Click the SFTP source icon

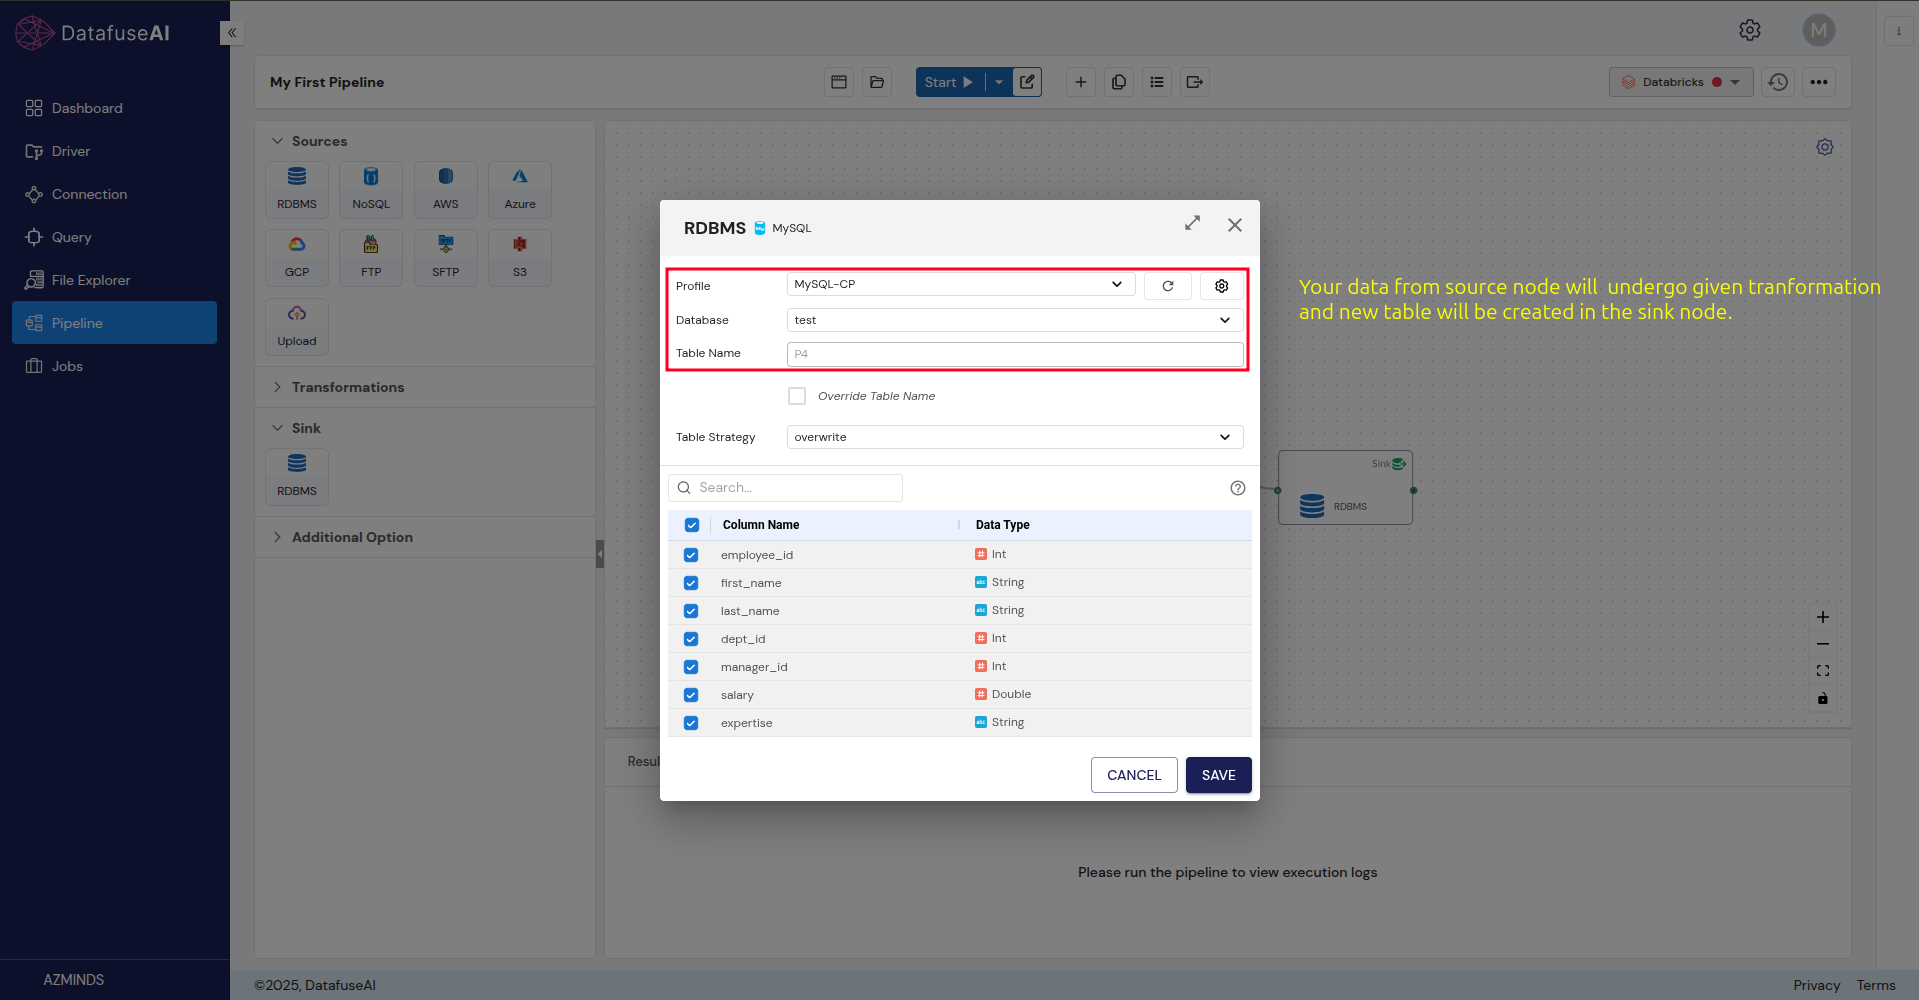click(445, 257)
